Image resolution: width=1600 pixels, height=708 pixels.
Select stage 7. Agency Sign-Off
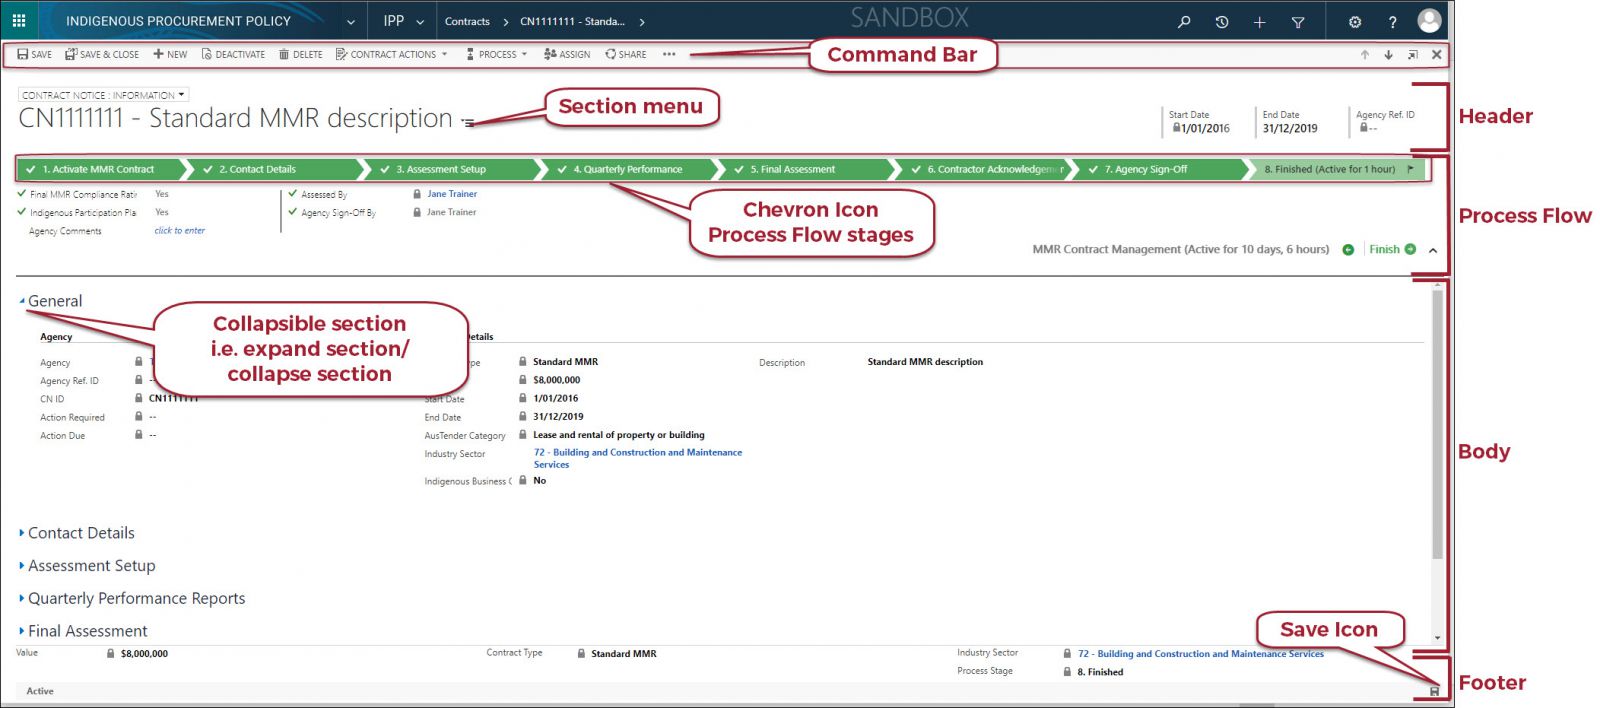coord(1160,169)
